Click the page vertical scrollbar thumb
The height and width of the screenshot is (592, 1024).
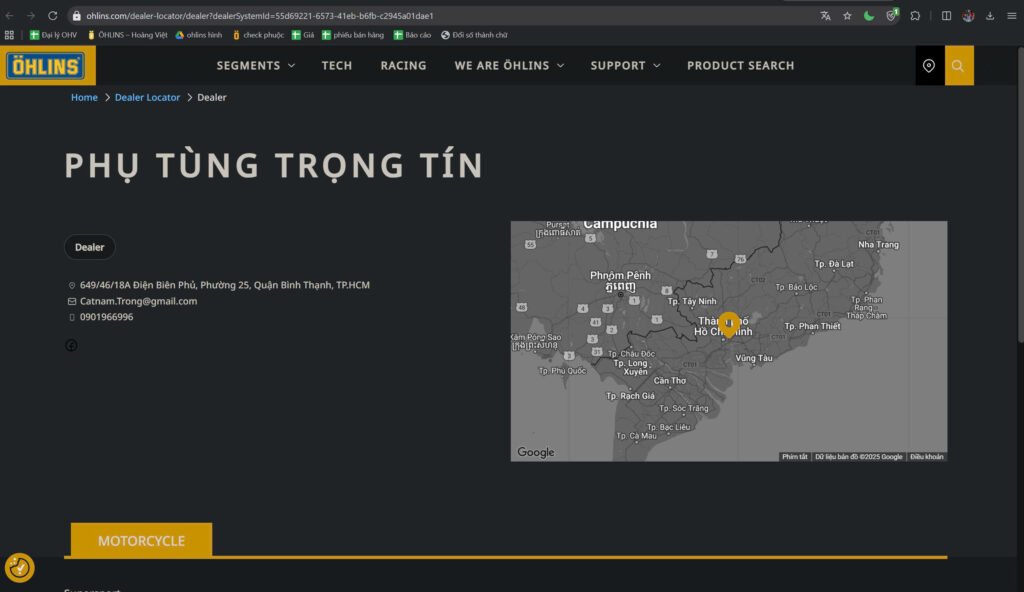click(1020, 193)
